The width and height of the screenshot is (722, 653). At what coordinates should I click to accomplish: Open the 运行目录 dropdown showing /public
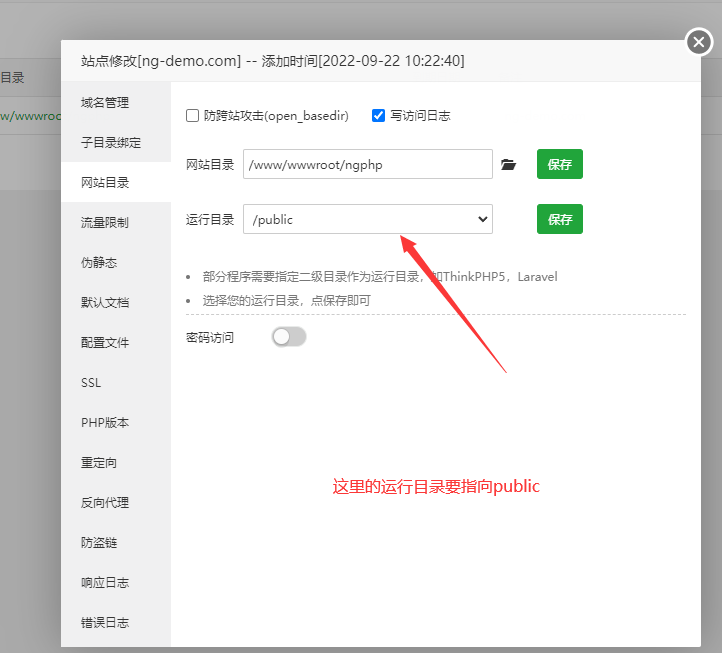click(x=367, y=220)
